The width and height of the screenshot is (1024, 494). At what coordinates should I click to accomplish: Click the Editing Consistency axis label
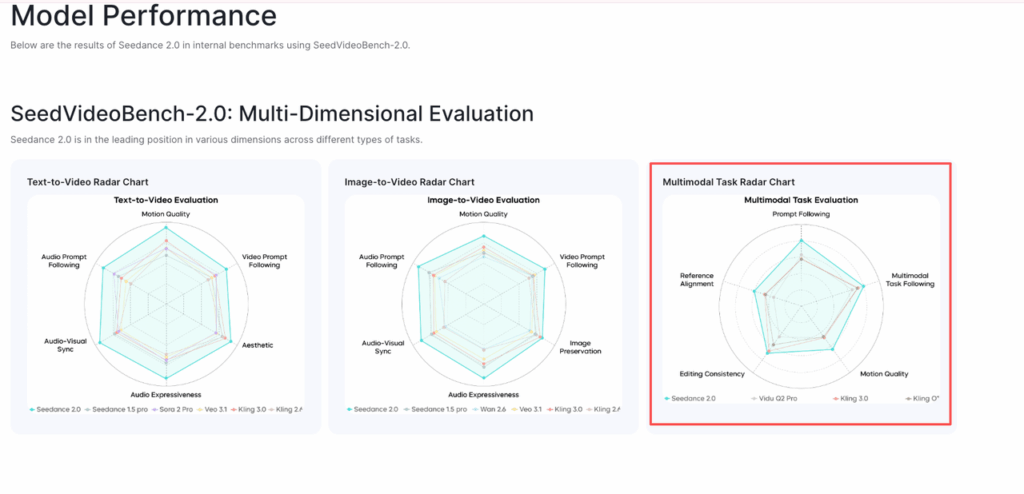(712, 374)
